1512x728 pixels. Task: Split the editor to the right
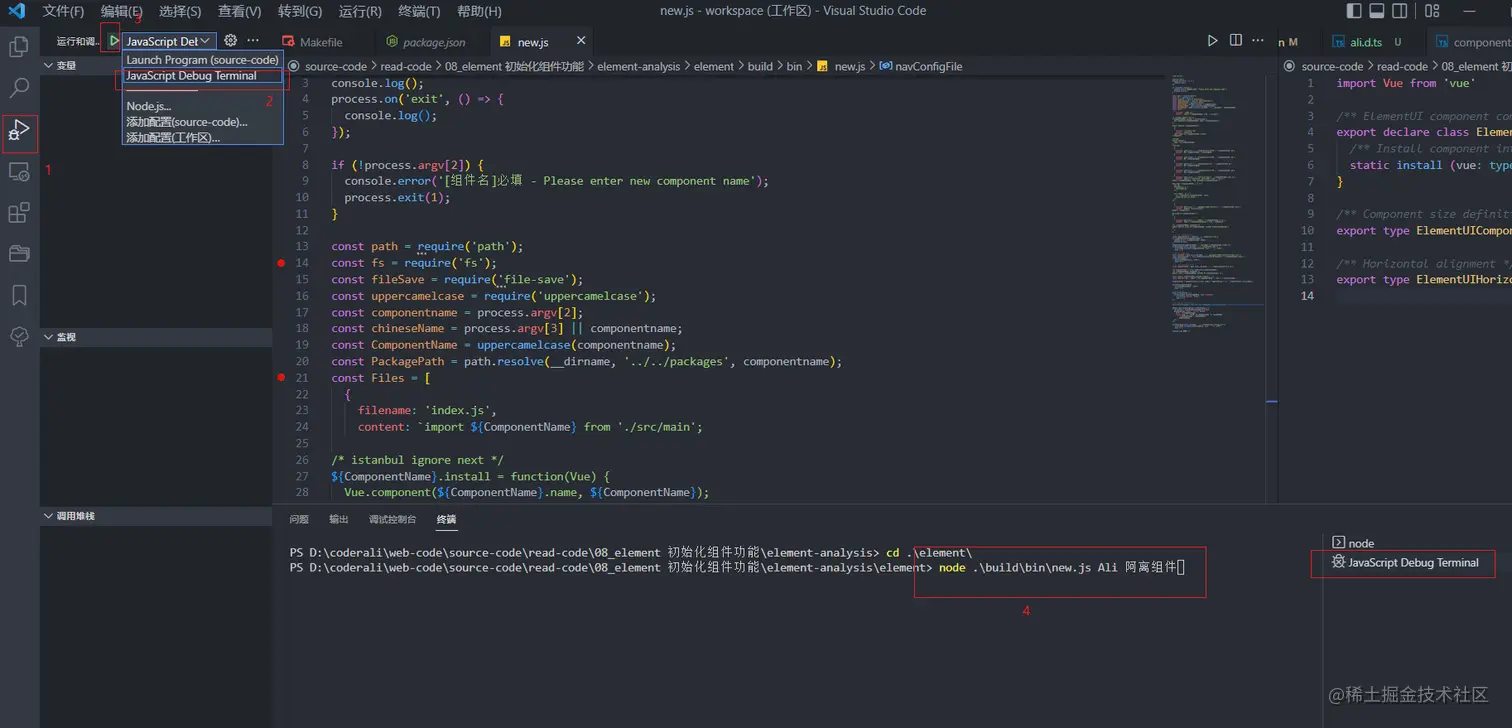[x=1236, y=41]
